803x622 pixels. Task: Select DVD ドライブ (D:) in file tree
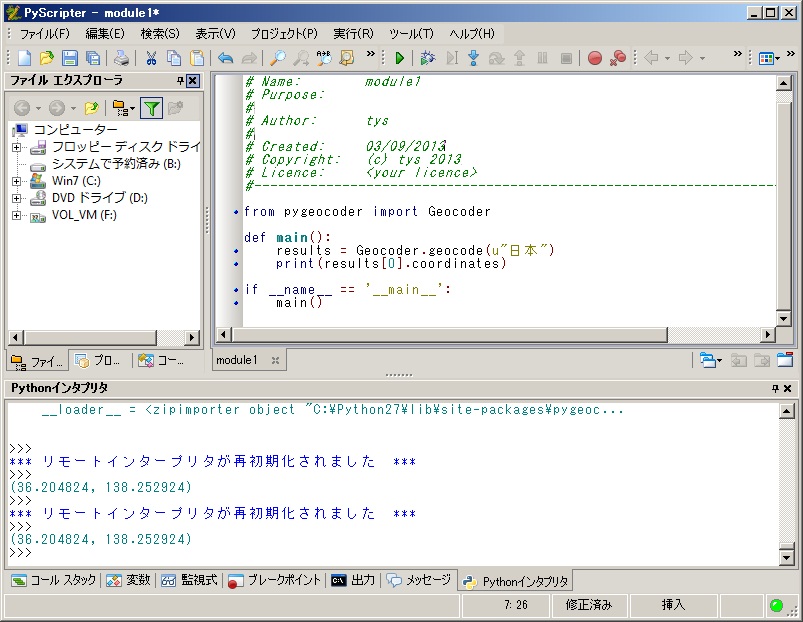tap(99, 198)
